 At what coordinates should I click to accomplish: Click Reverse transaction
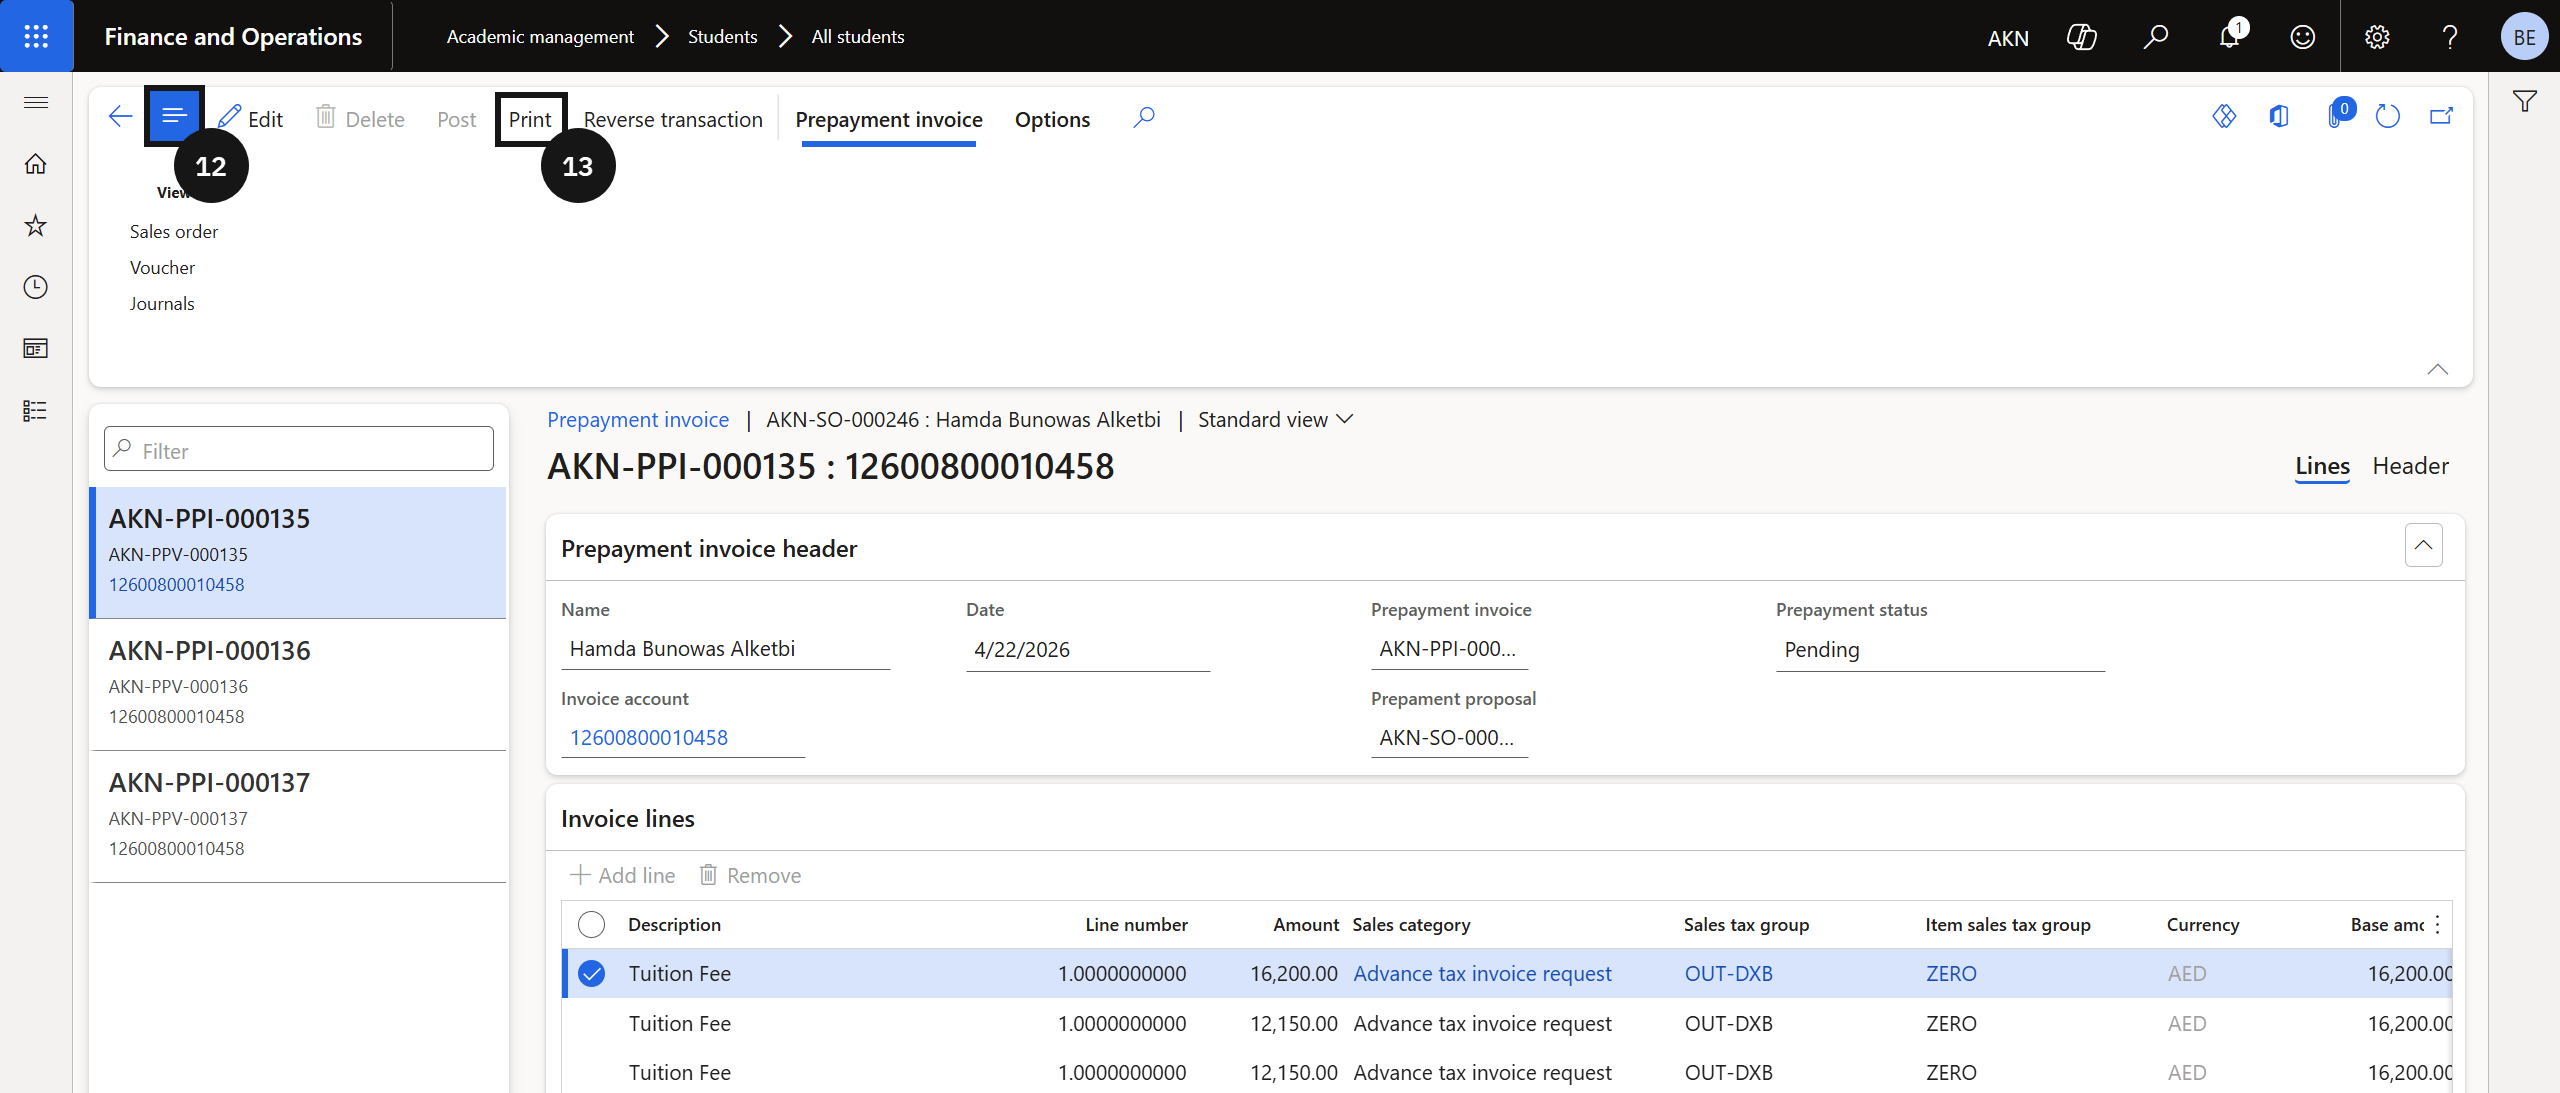pyautogui.click(x=673, y=119)
